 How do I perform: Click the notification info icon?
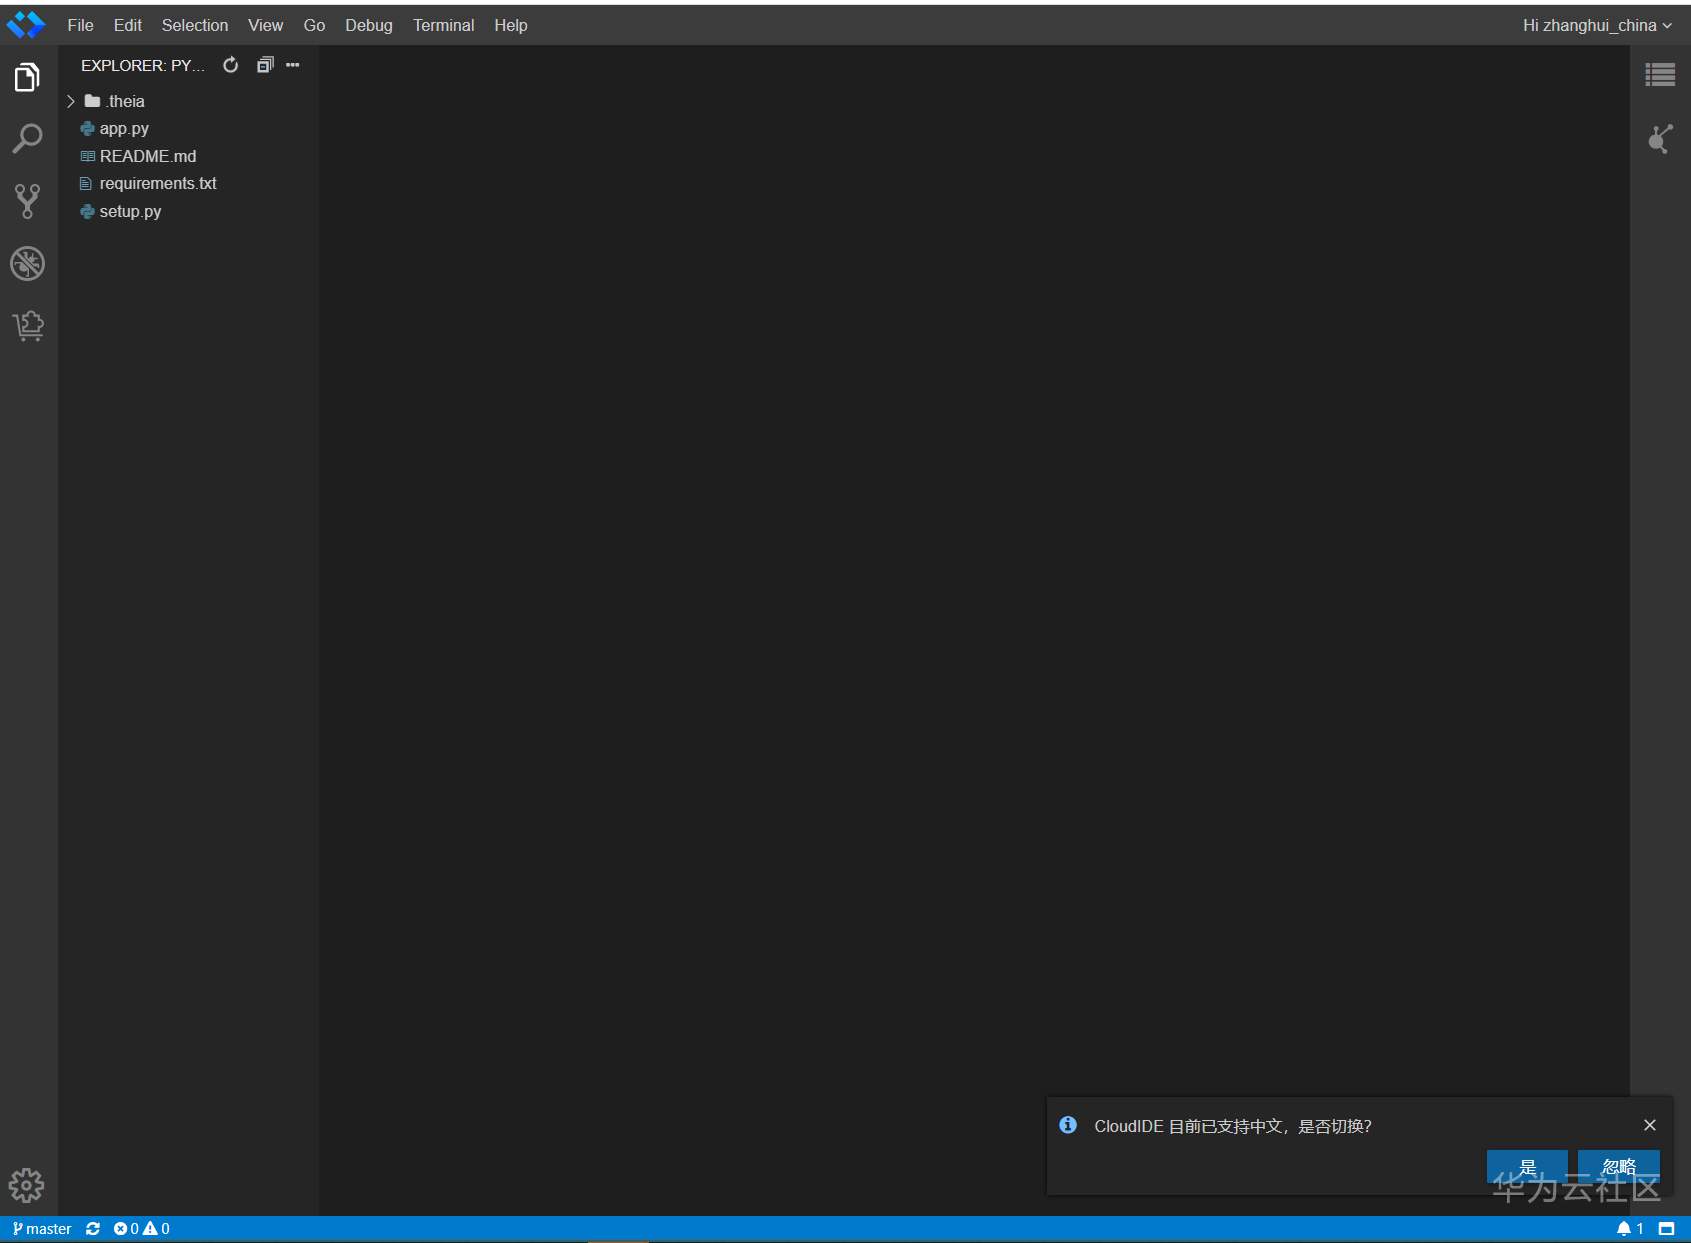(1068, 1125)
